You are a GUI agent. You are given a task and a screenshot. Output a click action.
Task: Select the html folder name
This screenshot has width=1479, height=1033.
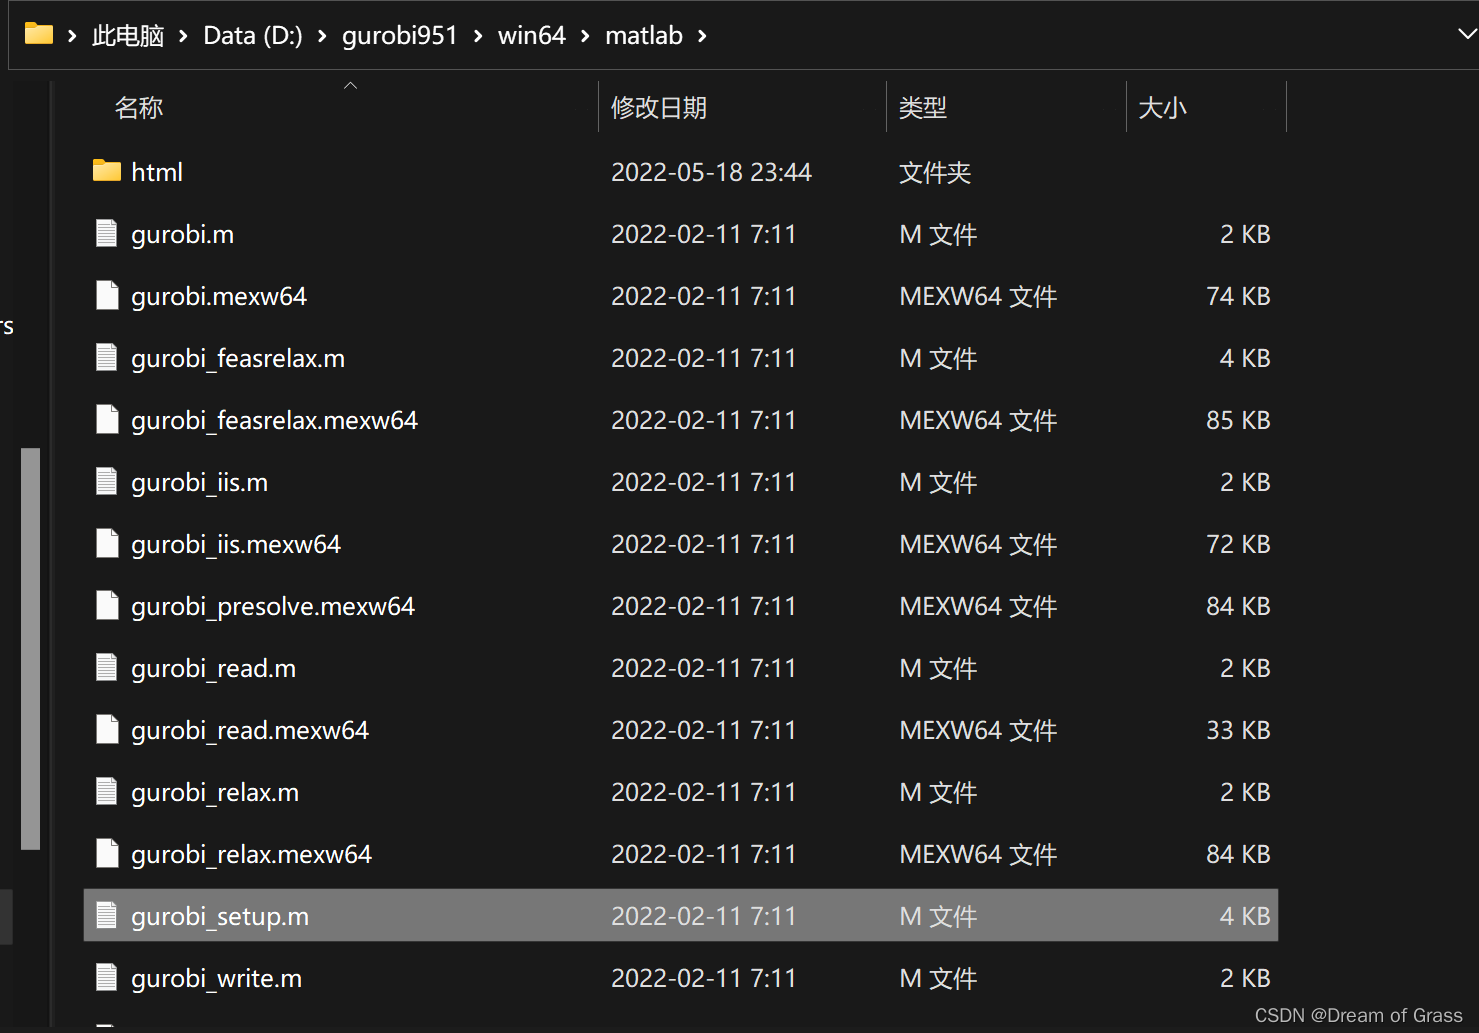click(x=157, y=172)
